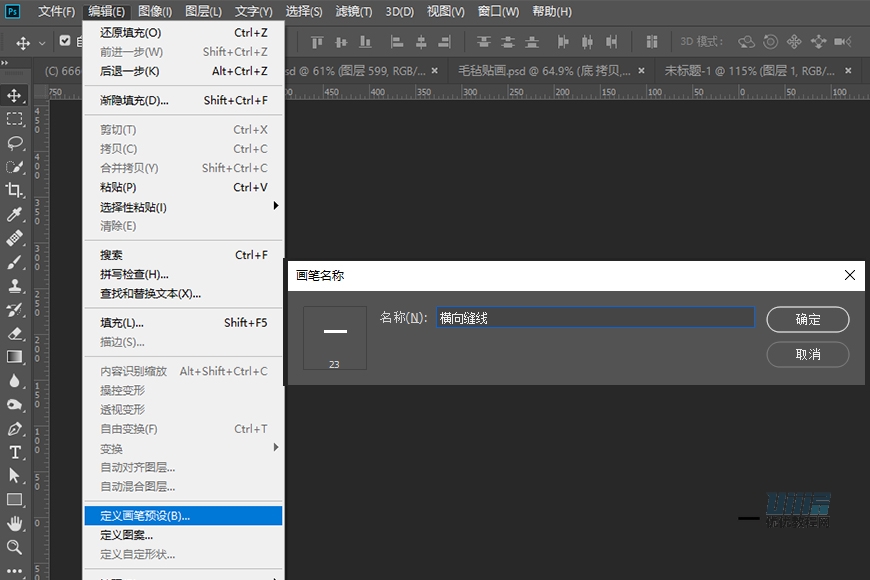
Task: Select the Quick Selection tool
Action: pos(14,167)
